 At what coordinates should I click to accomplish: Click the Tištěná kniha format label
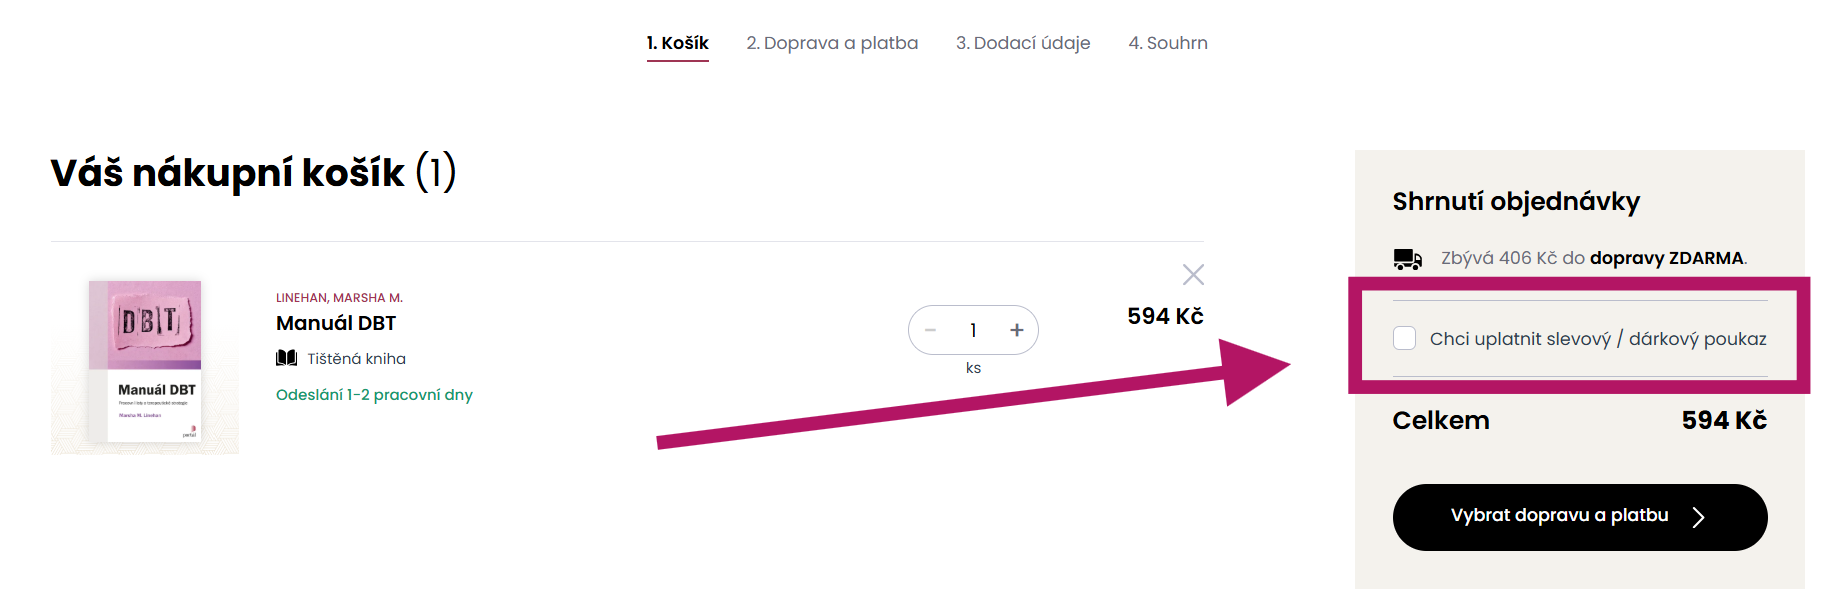tap(356, 359)
